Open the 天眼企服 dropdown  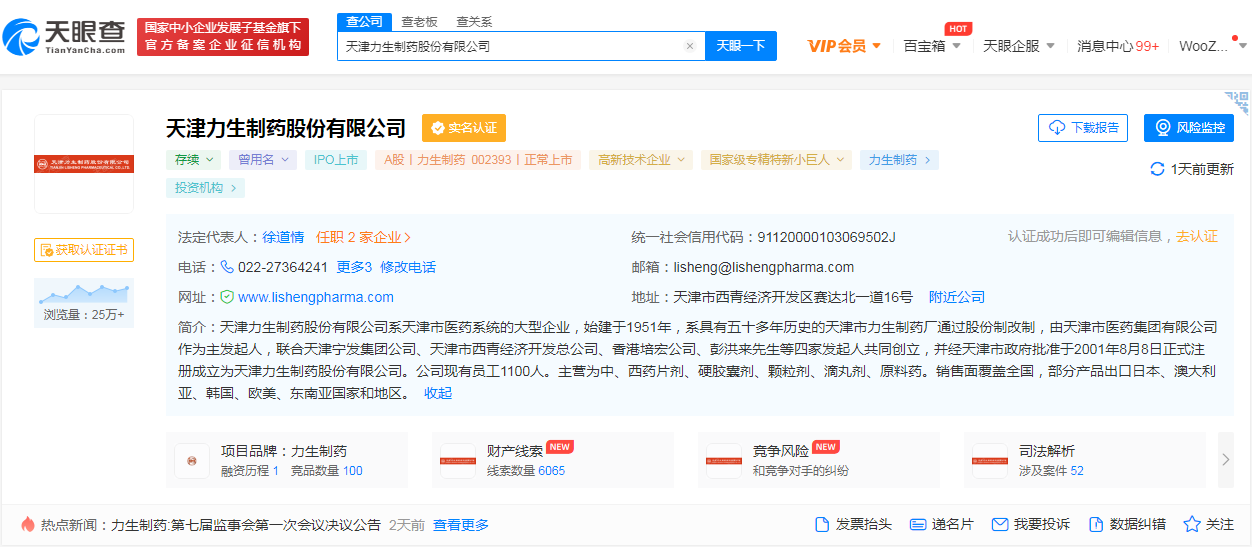[1019, 46]
